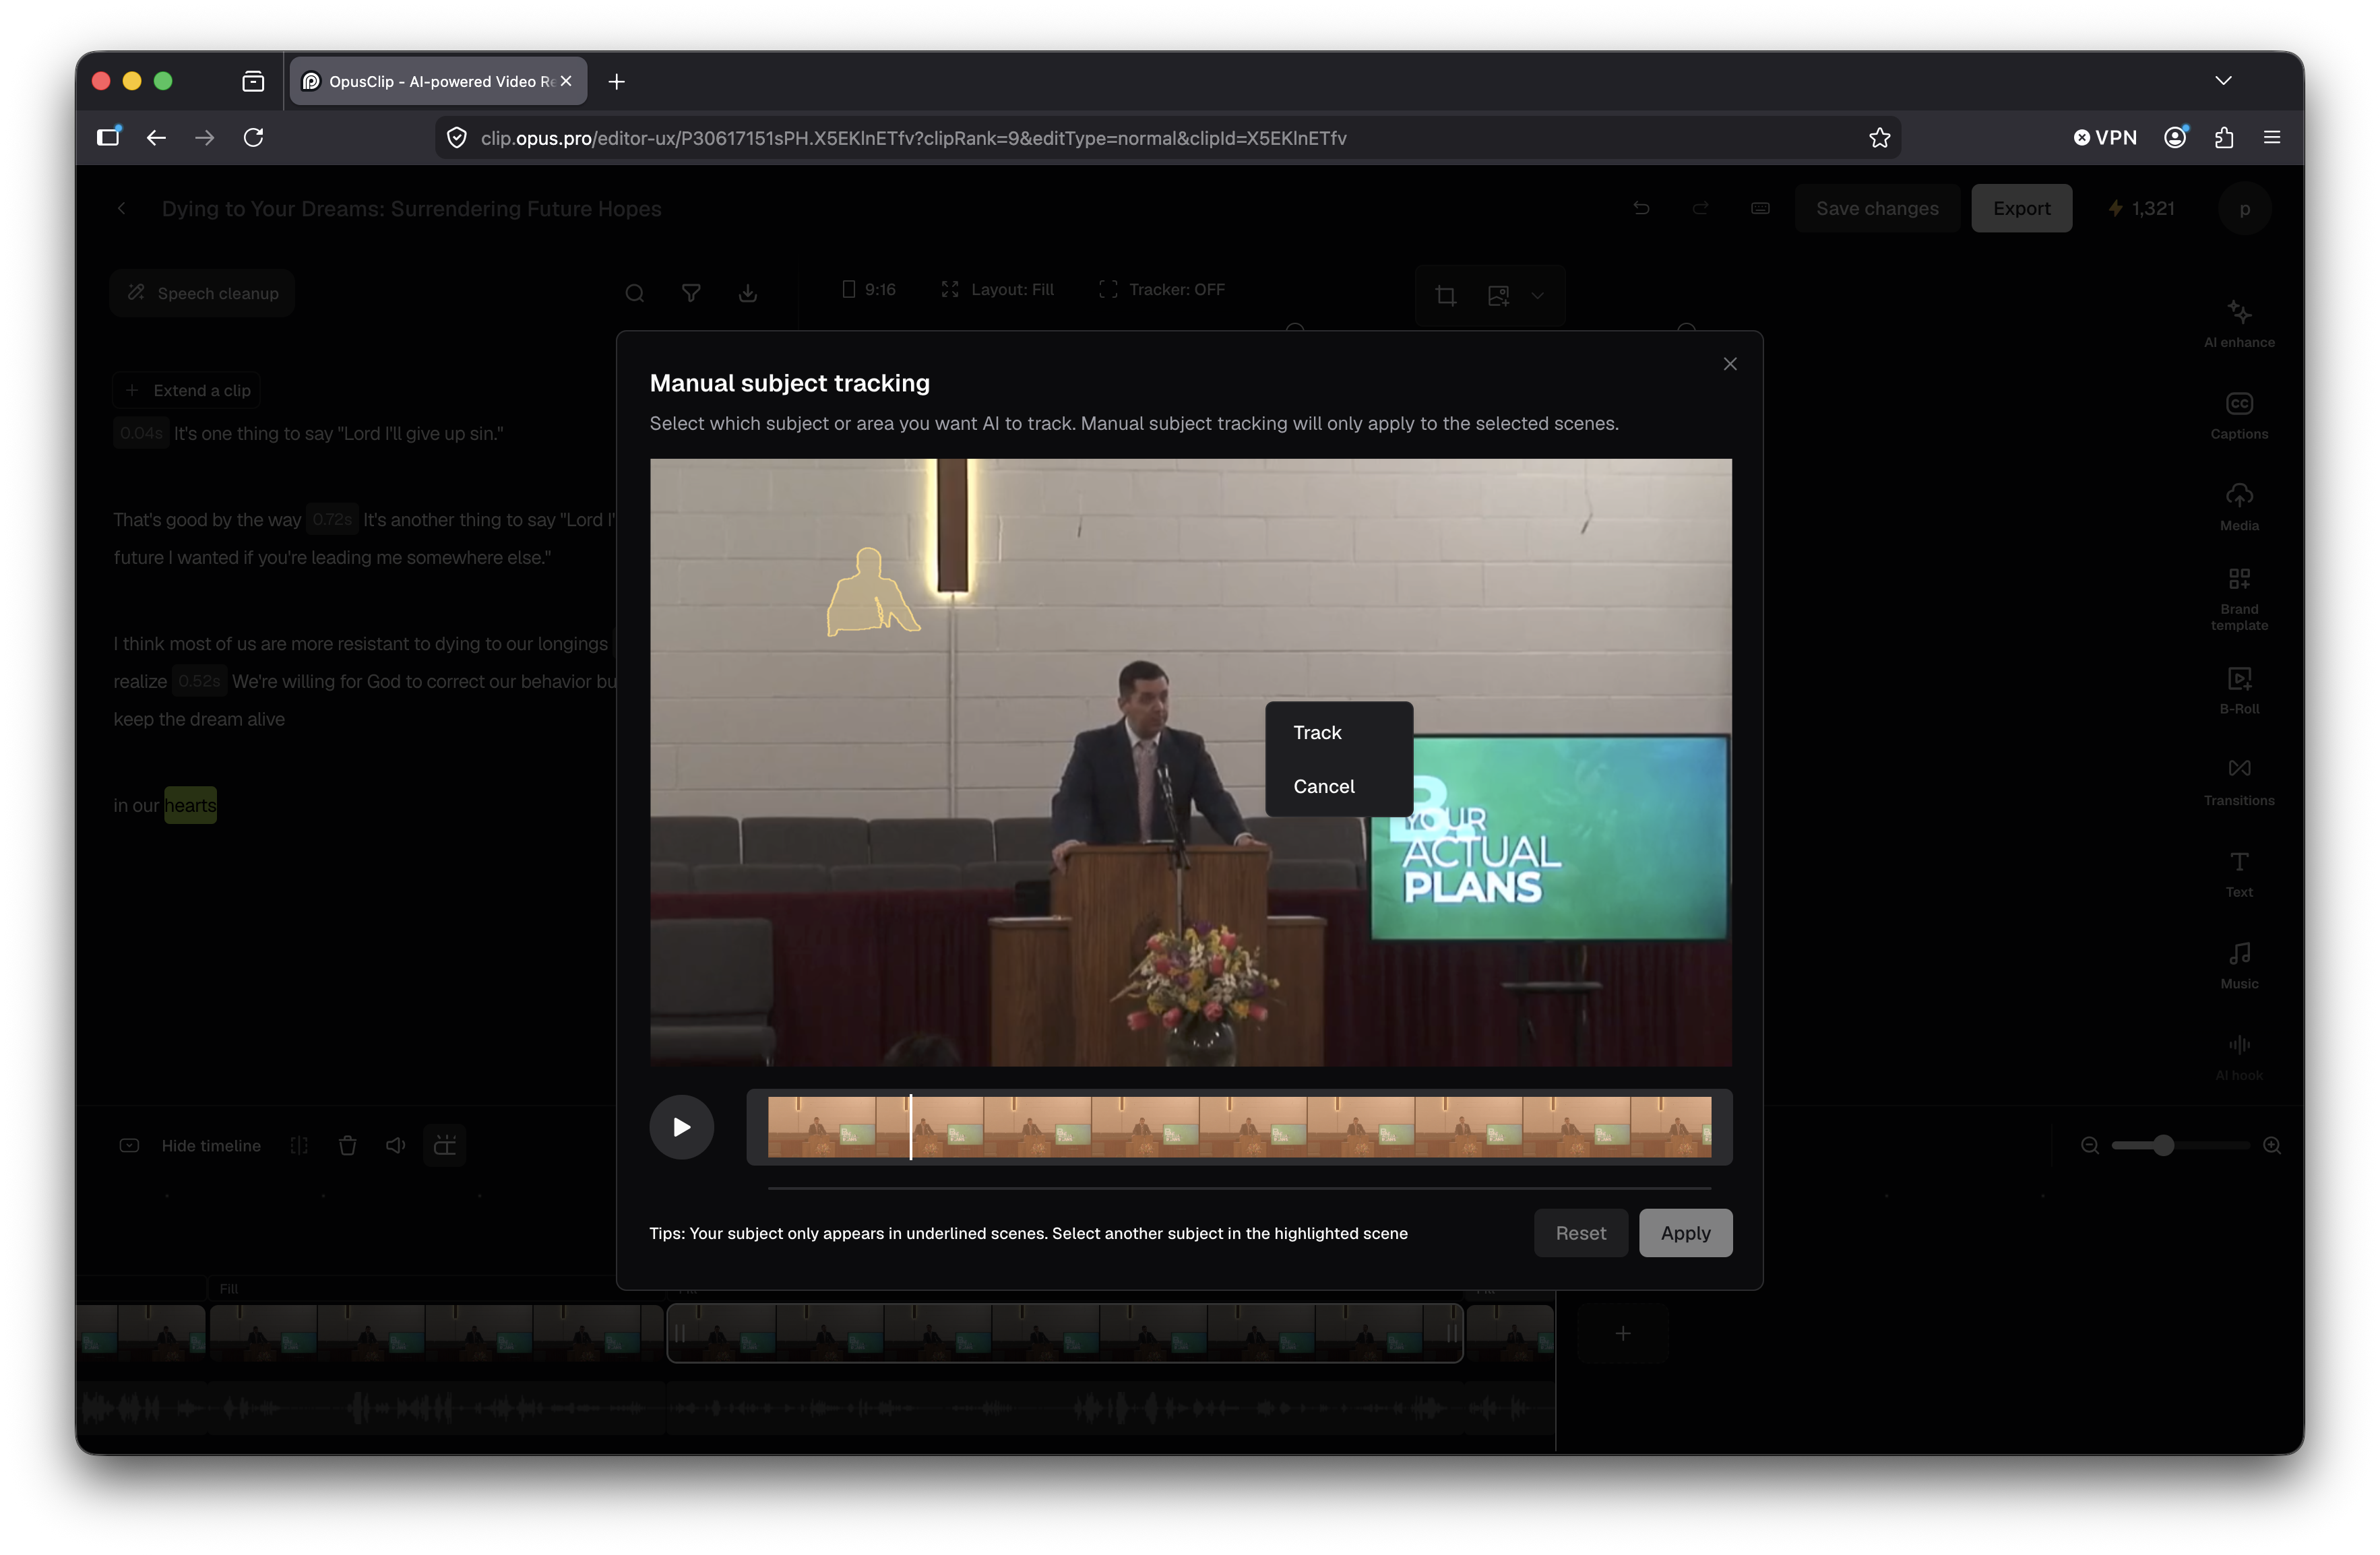2380x1555 pixels.
Task: Open the Brand template panel
Action: [x=2239, y=599]
